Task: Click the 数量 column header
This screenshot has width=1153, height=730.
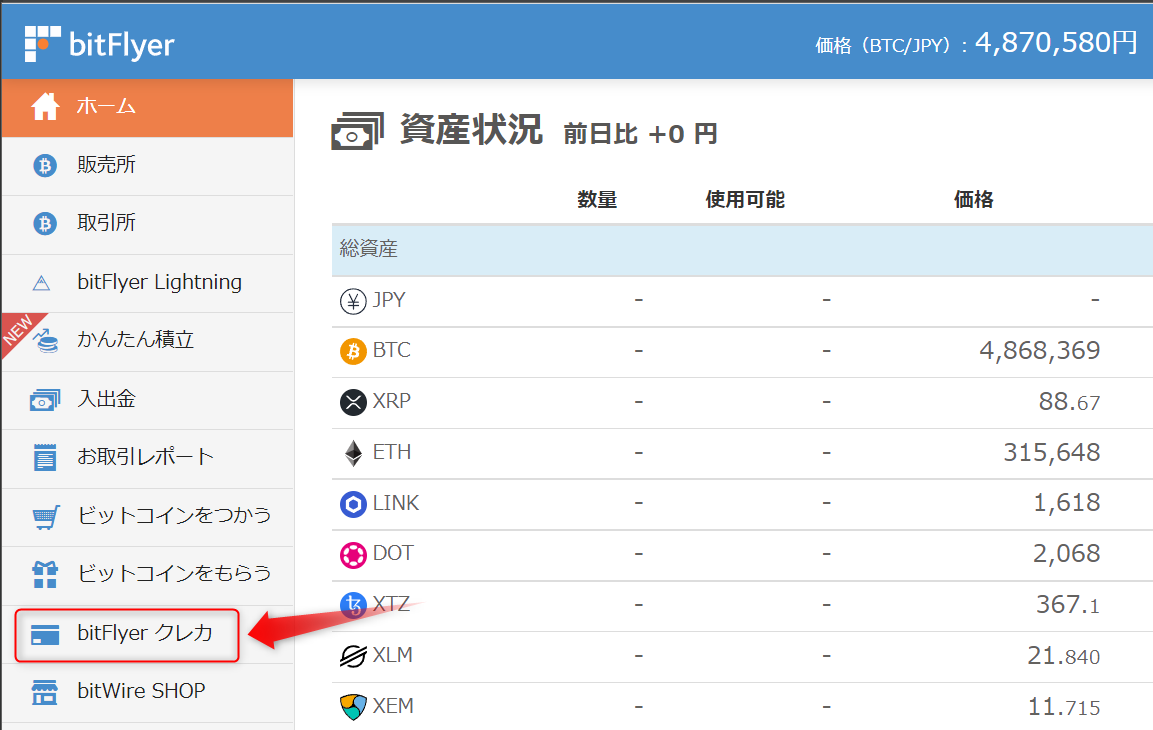Action: (596, 199)
